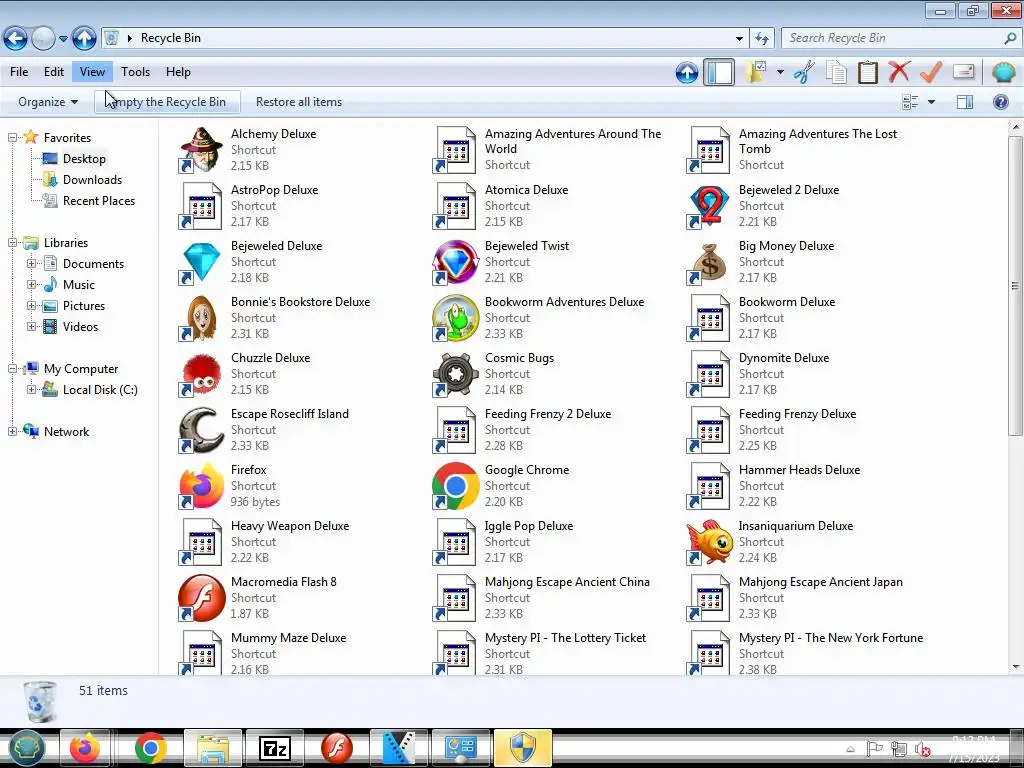
Task: Select Desktop in Favorites
Action: click(84, 159)
